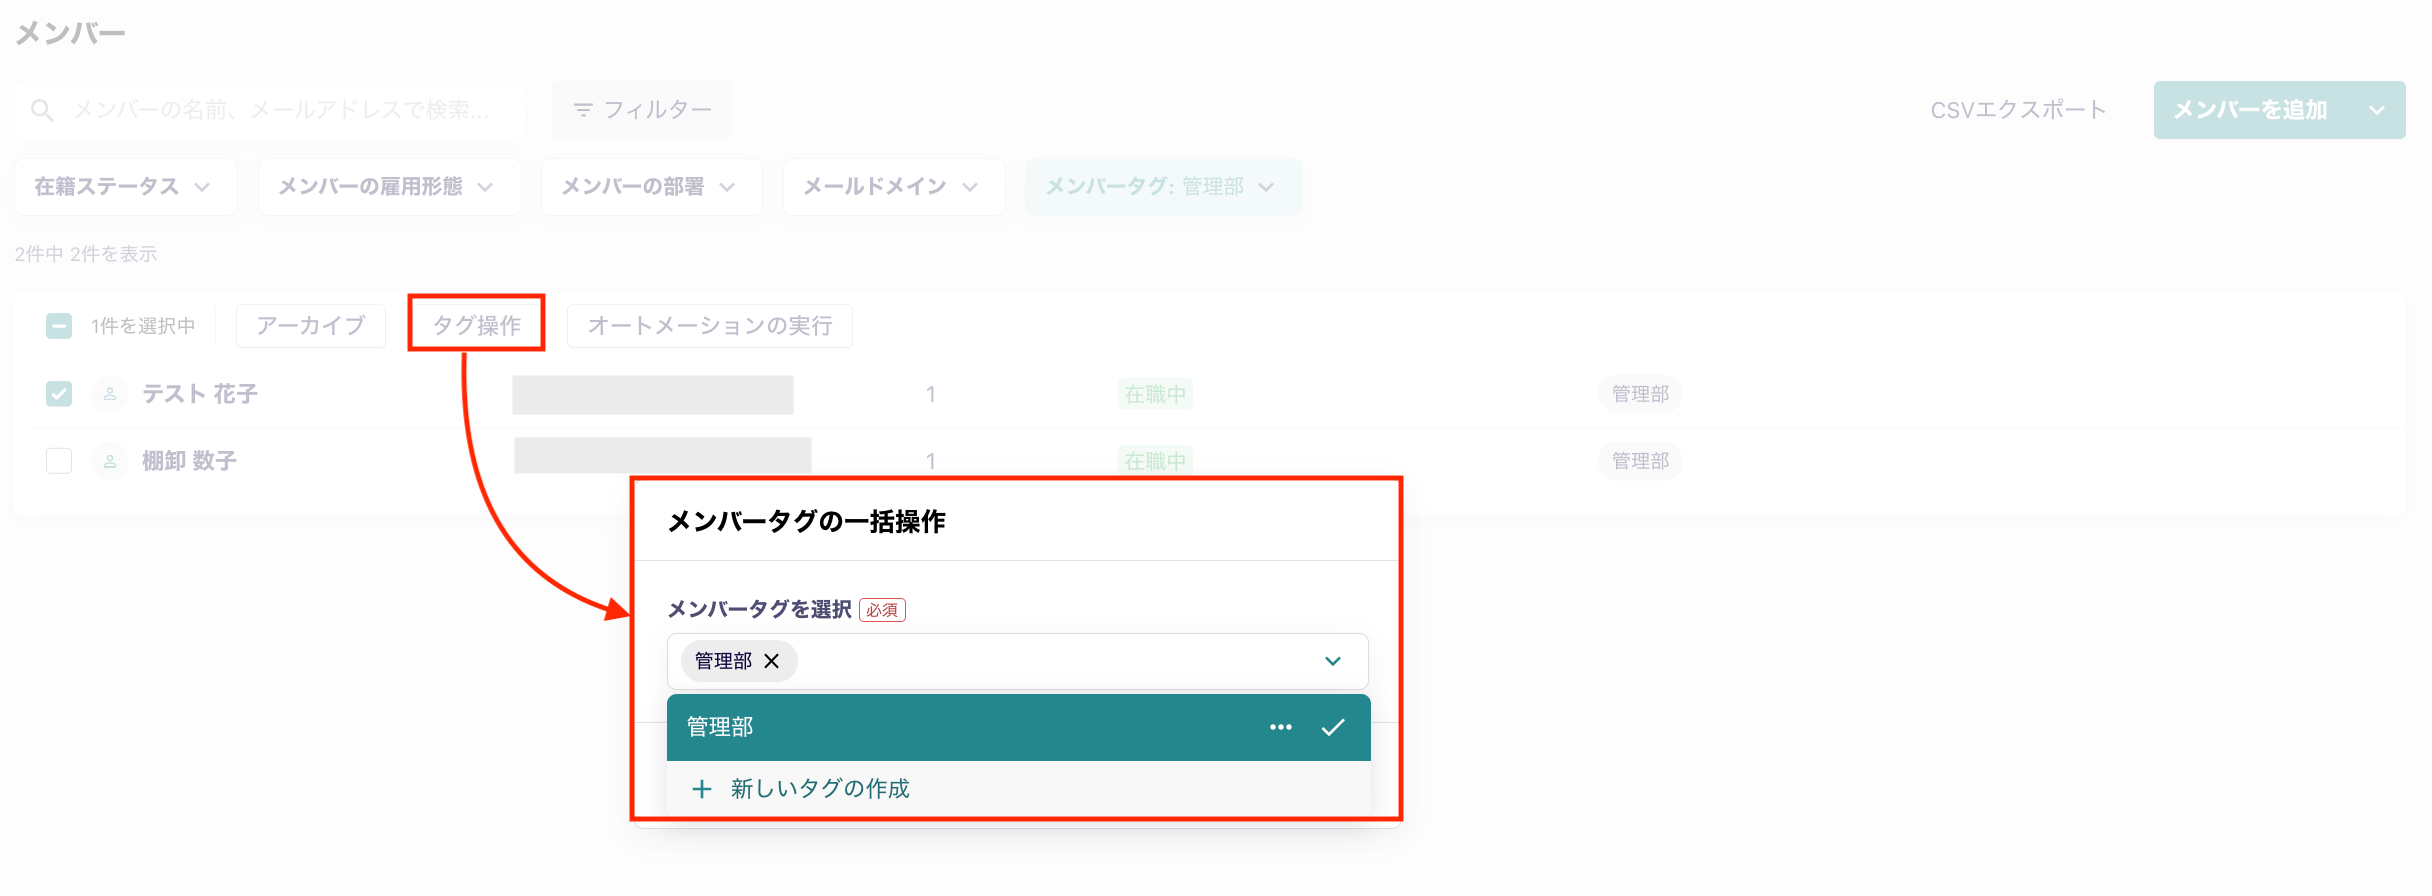
Task: Click the filter lines icon
Action: 583,110
